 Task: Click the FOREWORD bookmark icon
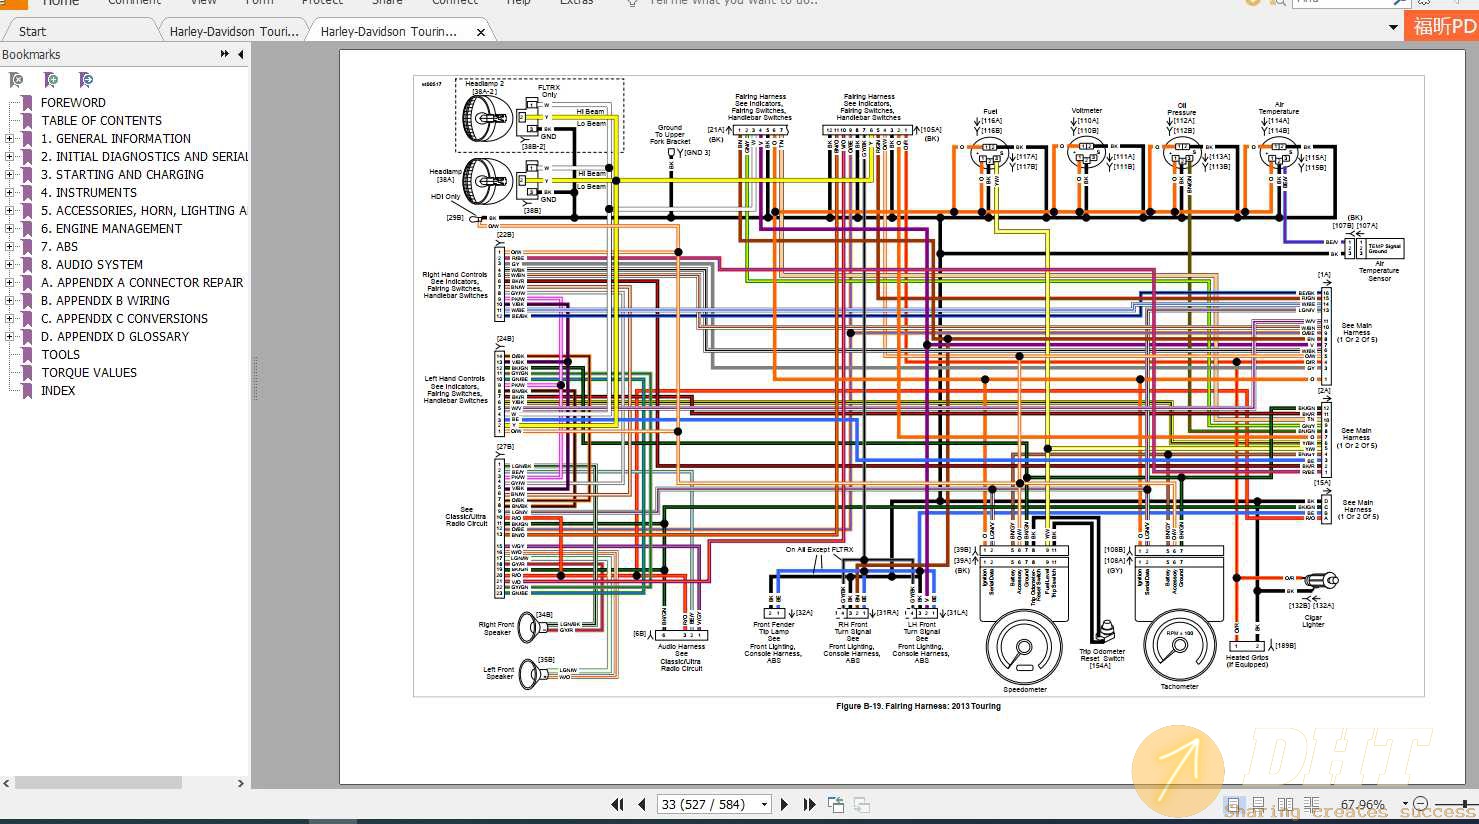28,103
